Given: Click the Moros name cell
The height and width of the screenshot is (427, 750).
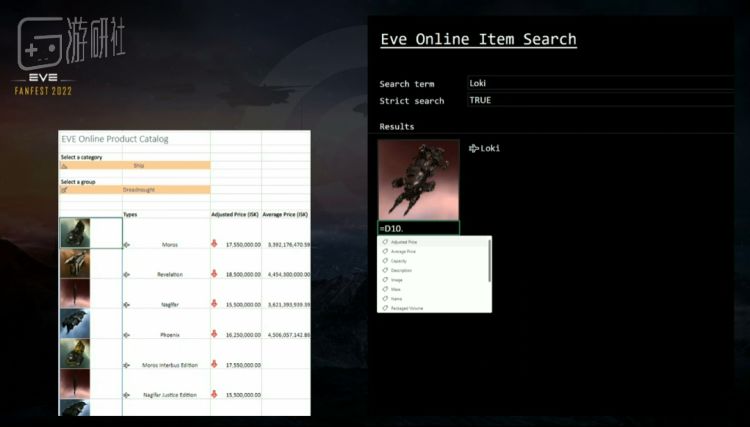Looking at the screenshot, I should [169, 245].
